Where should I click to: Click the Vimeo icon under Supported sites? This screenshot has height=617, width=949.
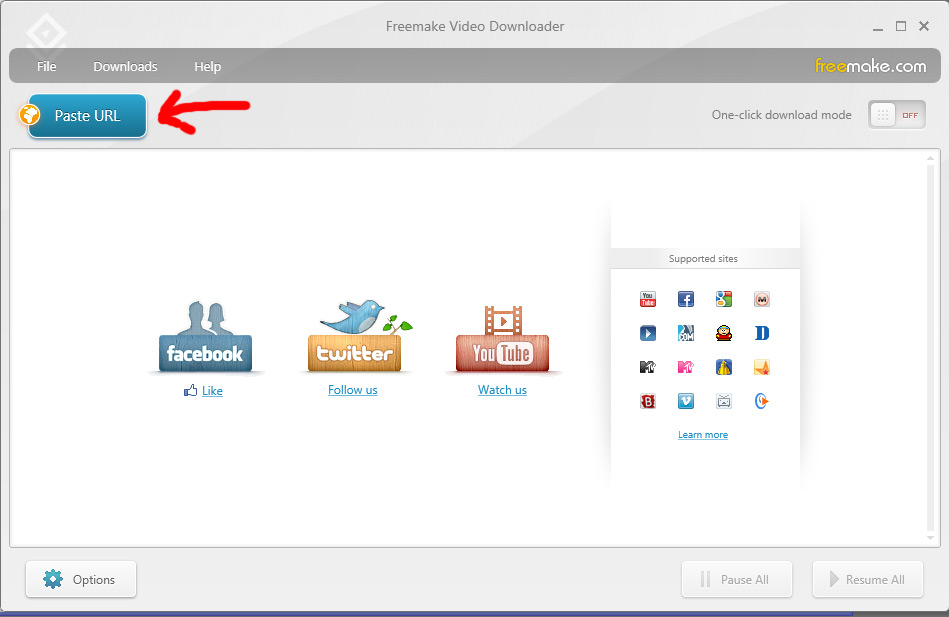pyautogui.click(x=686, y=401)
